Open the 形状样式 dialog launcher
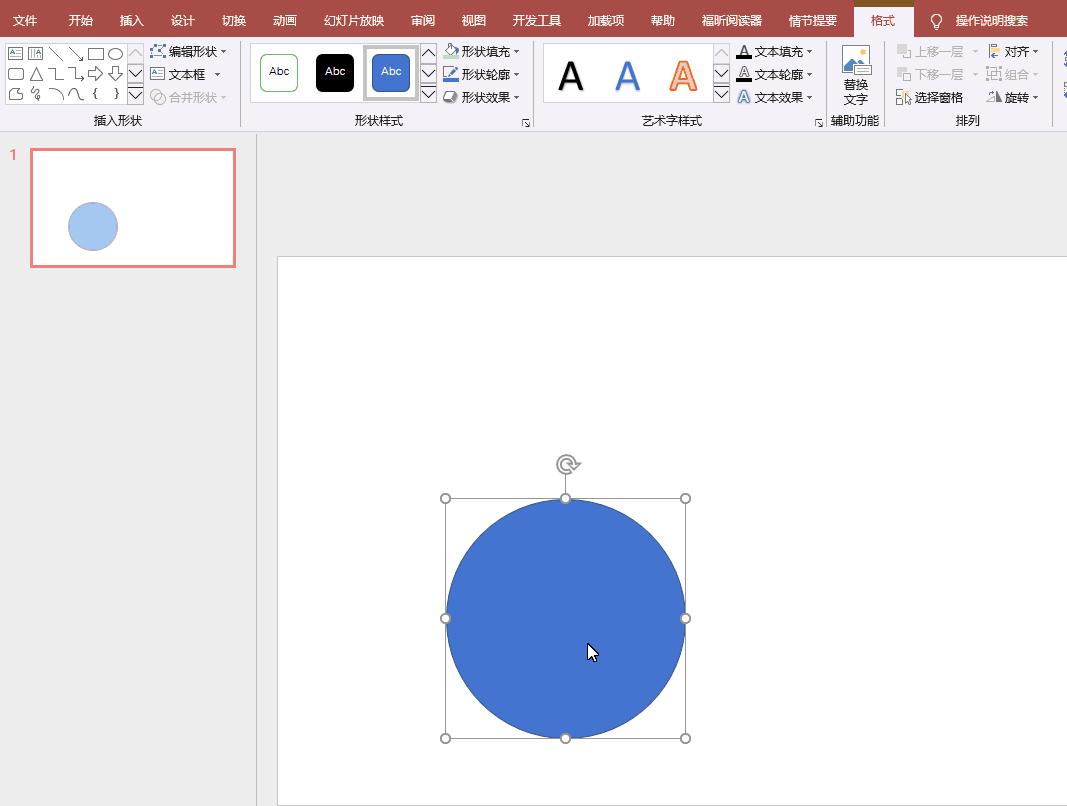 pyautogui.click(x=525, y=123)
